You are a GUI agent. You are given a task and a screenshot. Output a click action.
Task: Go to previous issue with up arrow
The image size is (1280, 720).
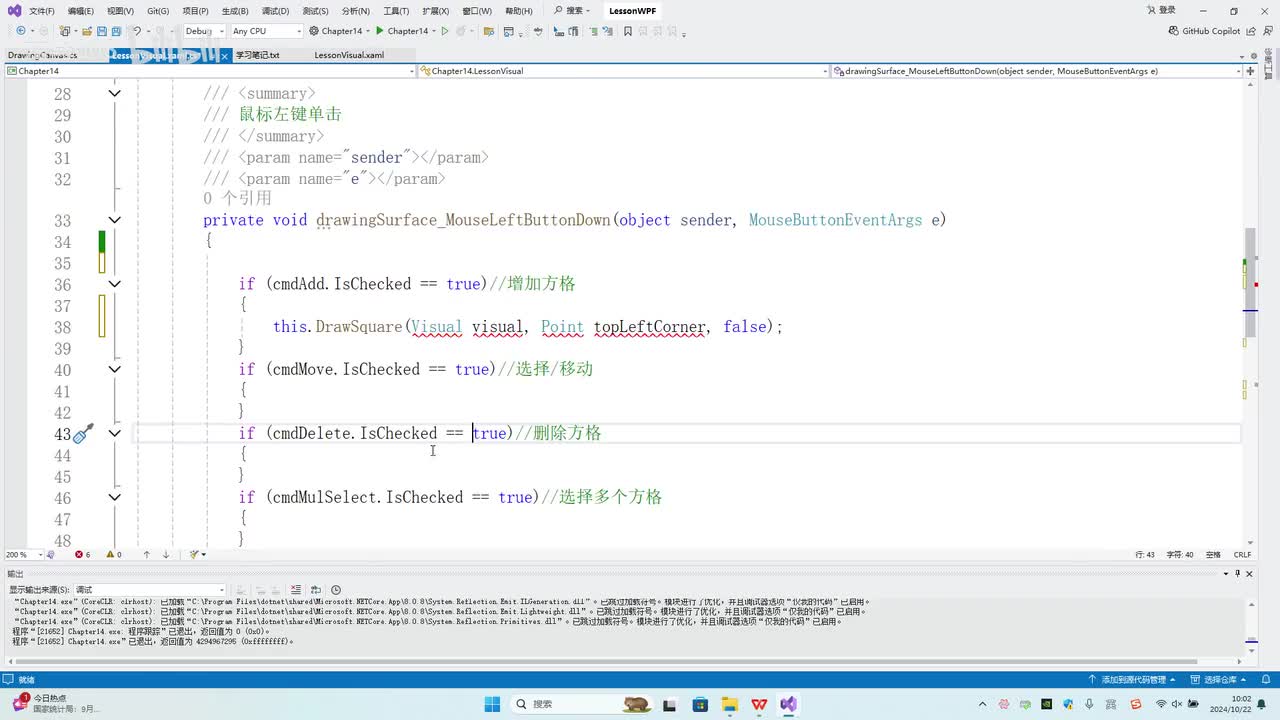point(146,554)
